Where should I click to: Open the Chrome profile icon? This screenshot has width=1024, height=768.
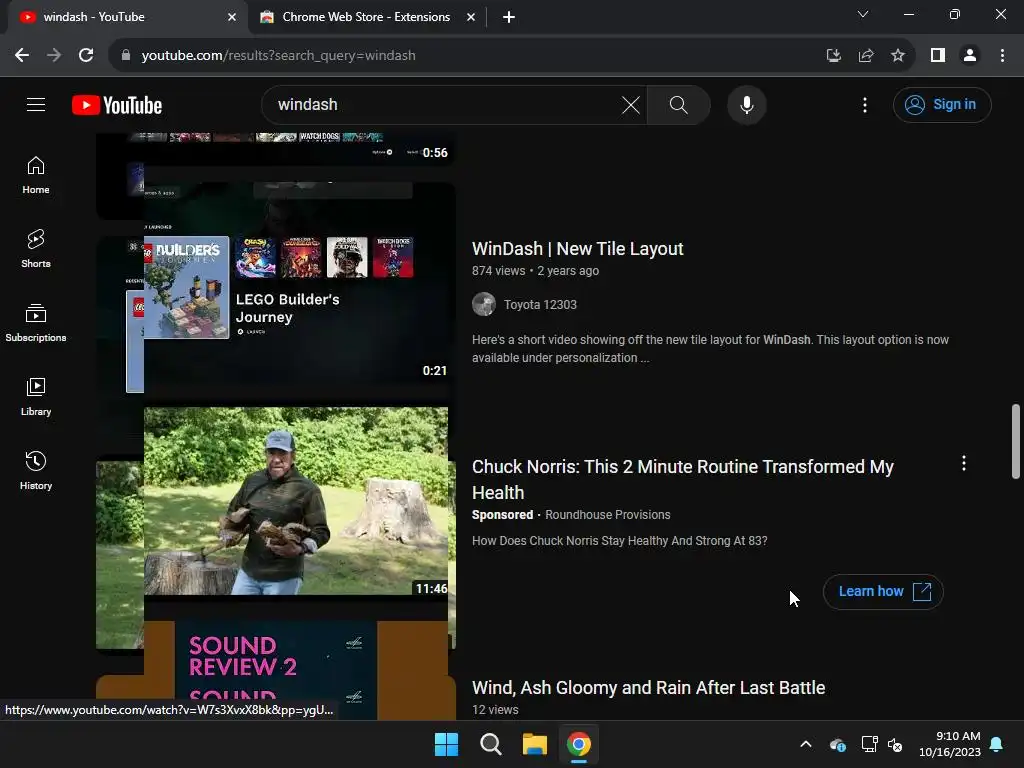point(970,56)
